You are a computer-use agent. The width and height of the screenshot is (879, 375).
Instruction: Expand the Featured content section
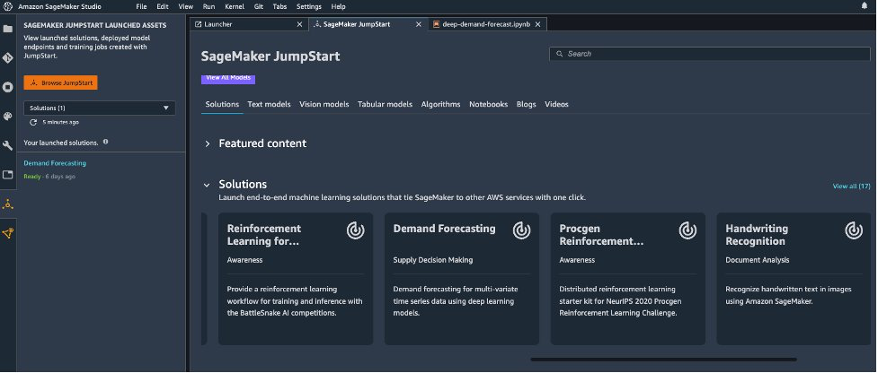pos(207,143)
